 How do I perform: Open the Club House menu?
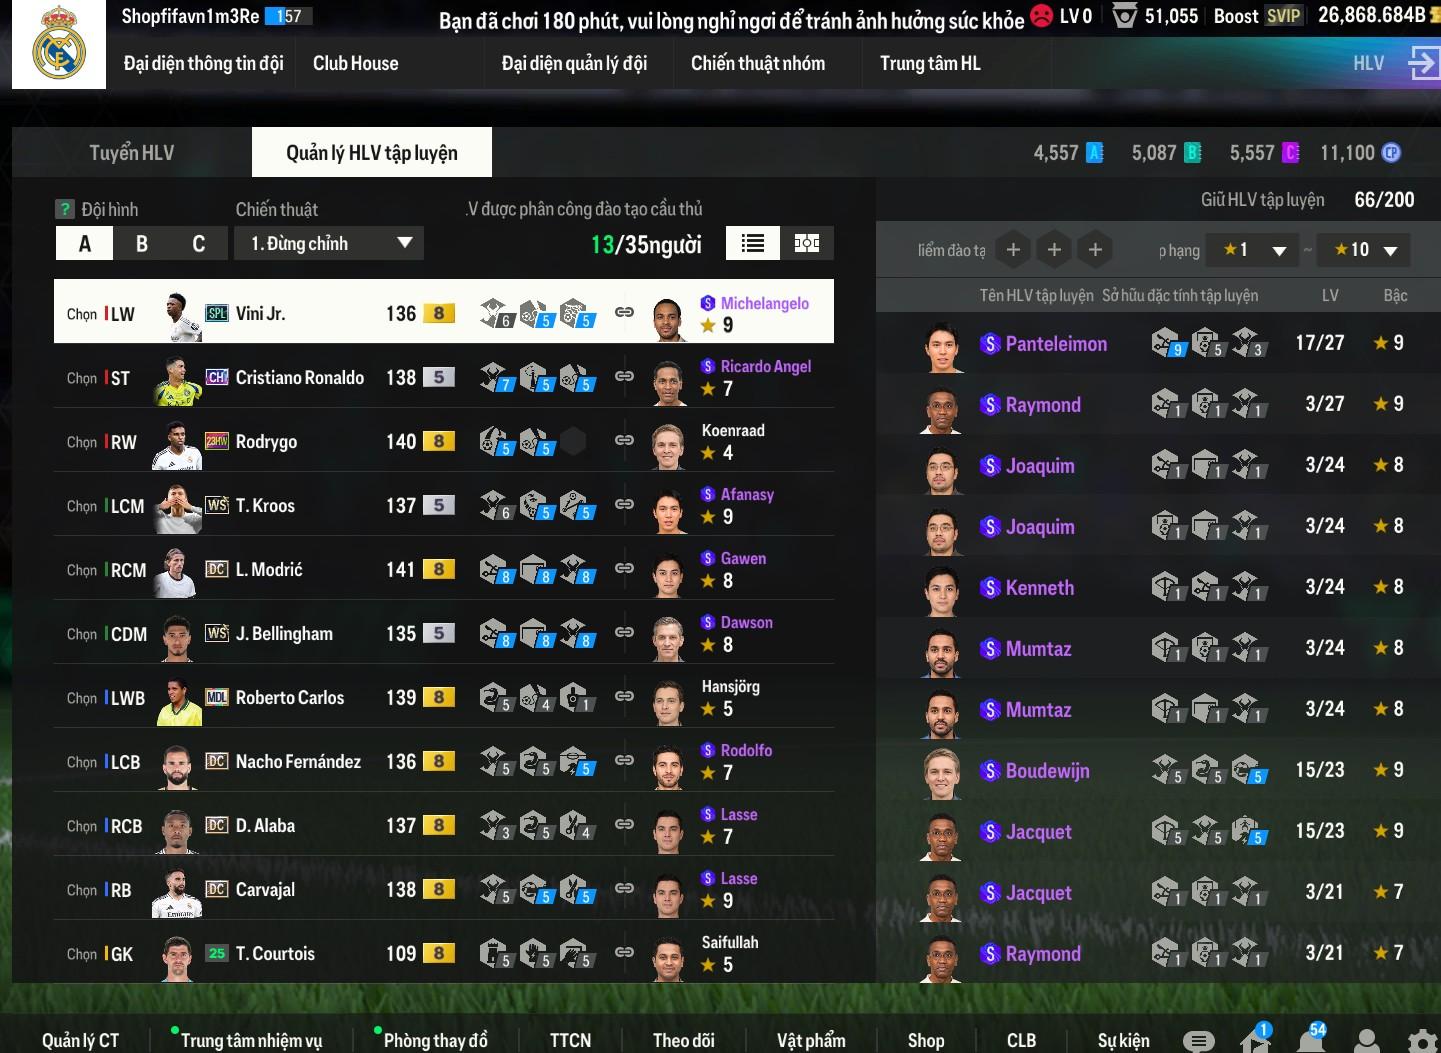(x=355, y=63)
